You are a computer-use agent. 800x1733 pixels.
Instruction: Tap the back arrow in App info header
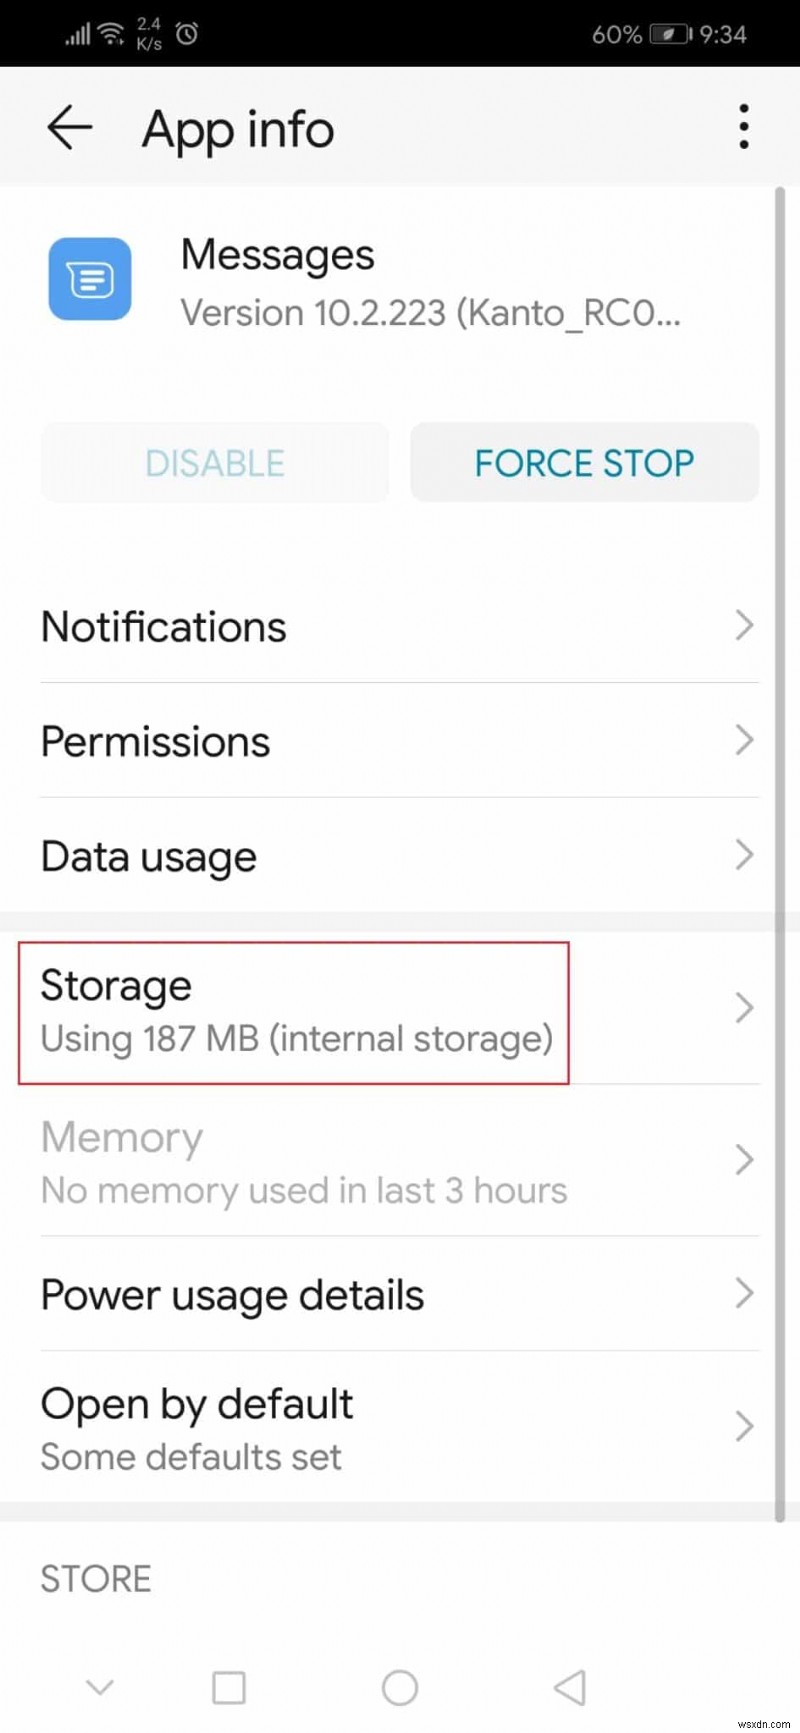click(x=68, y=128)
